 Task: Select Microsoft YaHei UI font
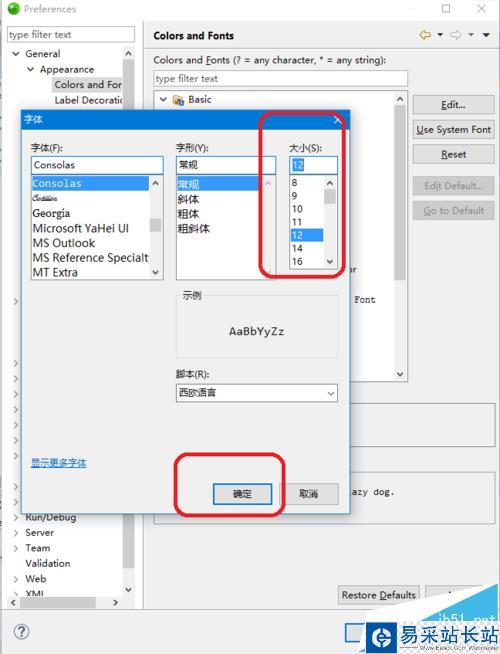pyautogui.click(x=80, y=229)
